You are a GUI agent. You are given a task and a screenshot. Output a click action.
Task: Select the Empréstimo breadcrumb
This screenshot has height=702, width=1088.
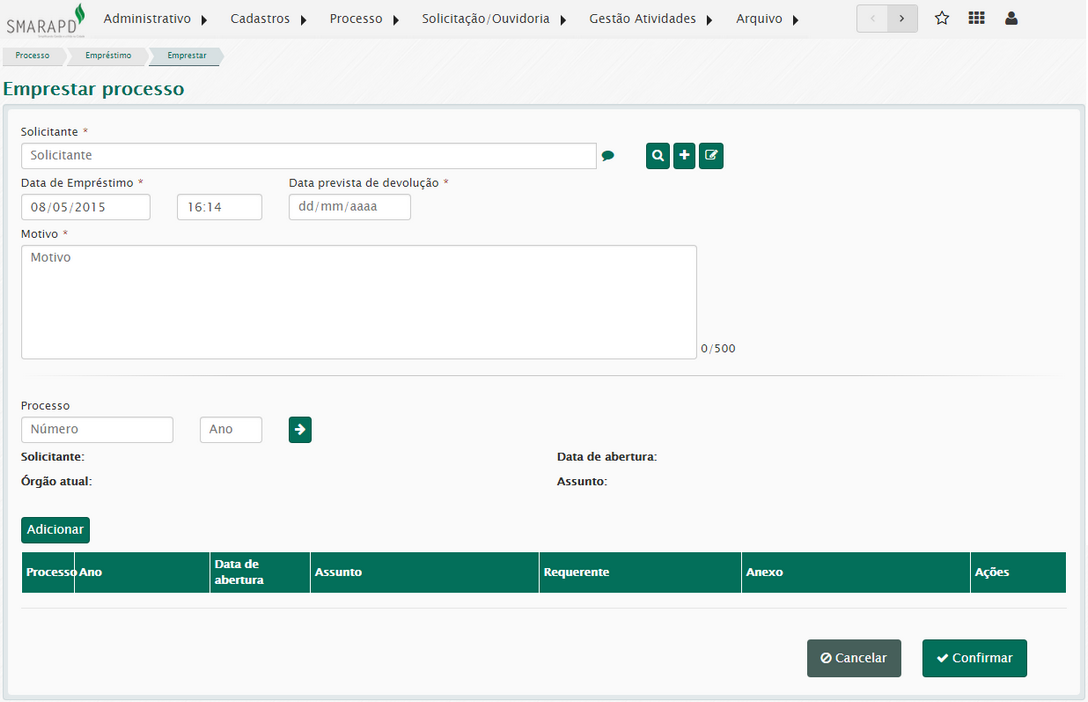pos(108,56)
